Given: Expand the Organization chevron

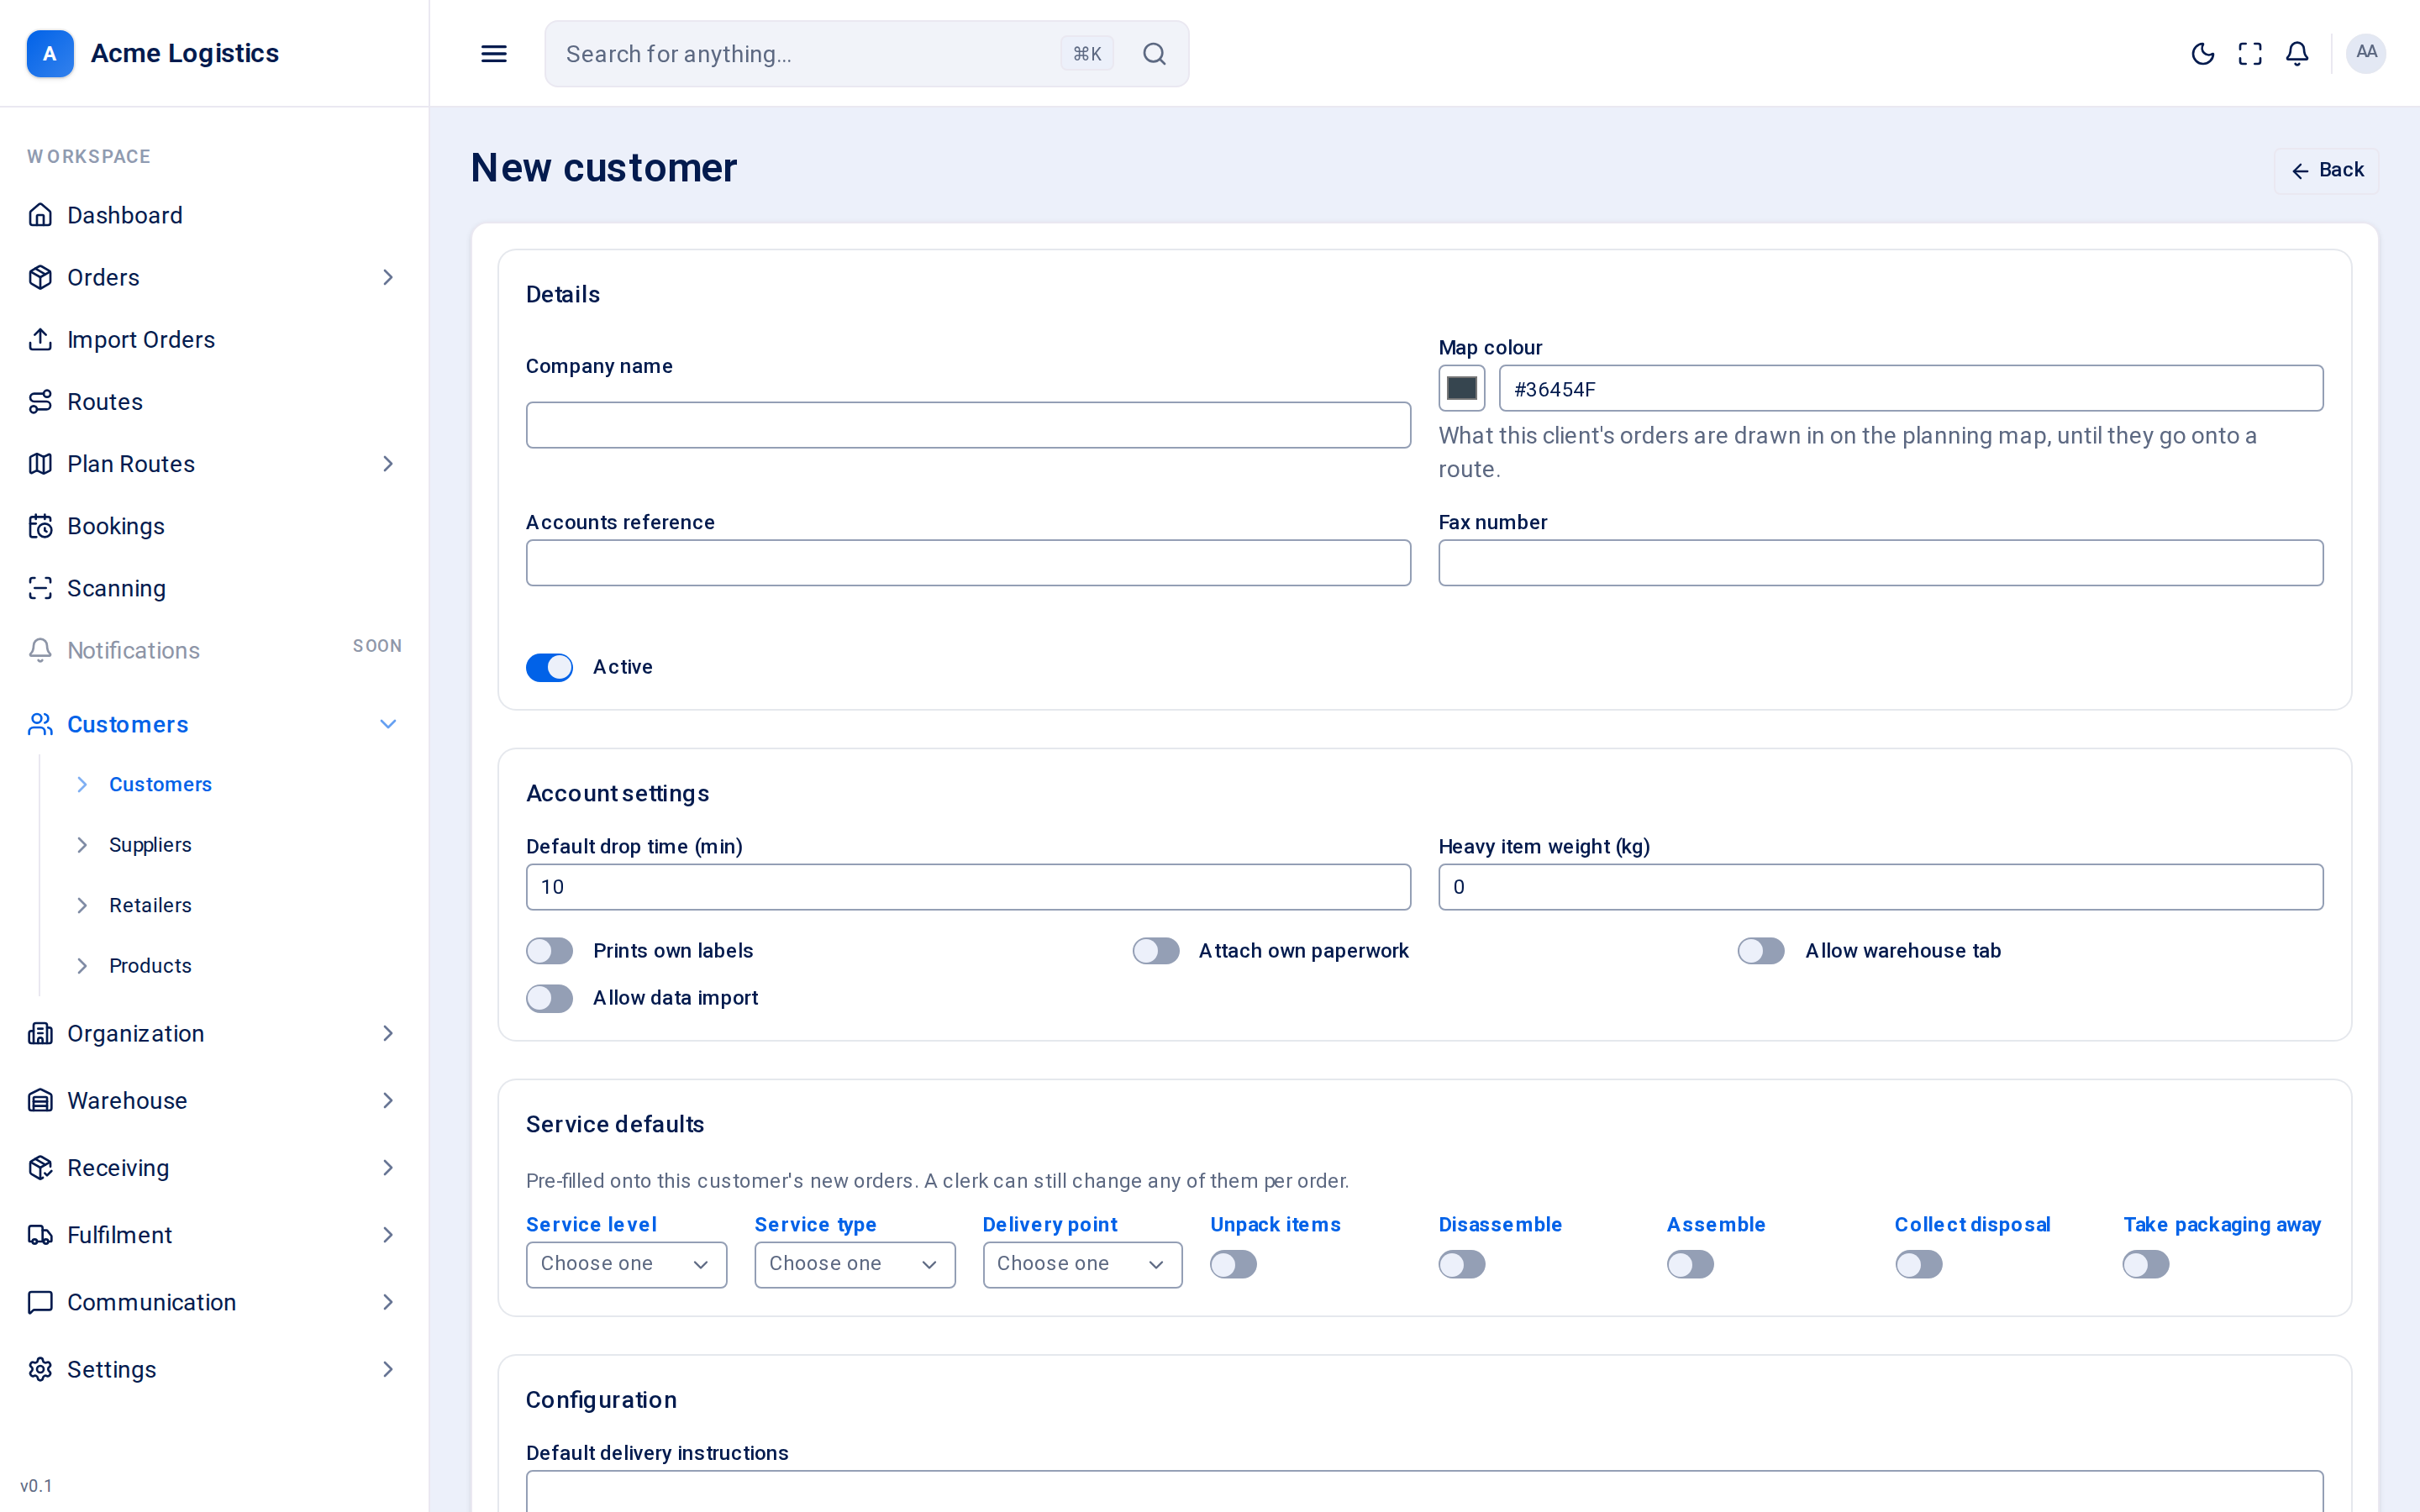Looking at the screenshot, I should 388,1033.
